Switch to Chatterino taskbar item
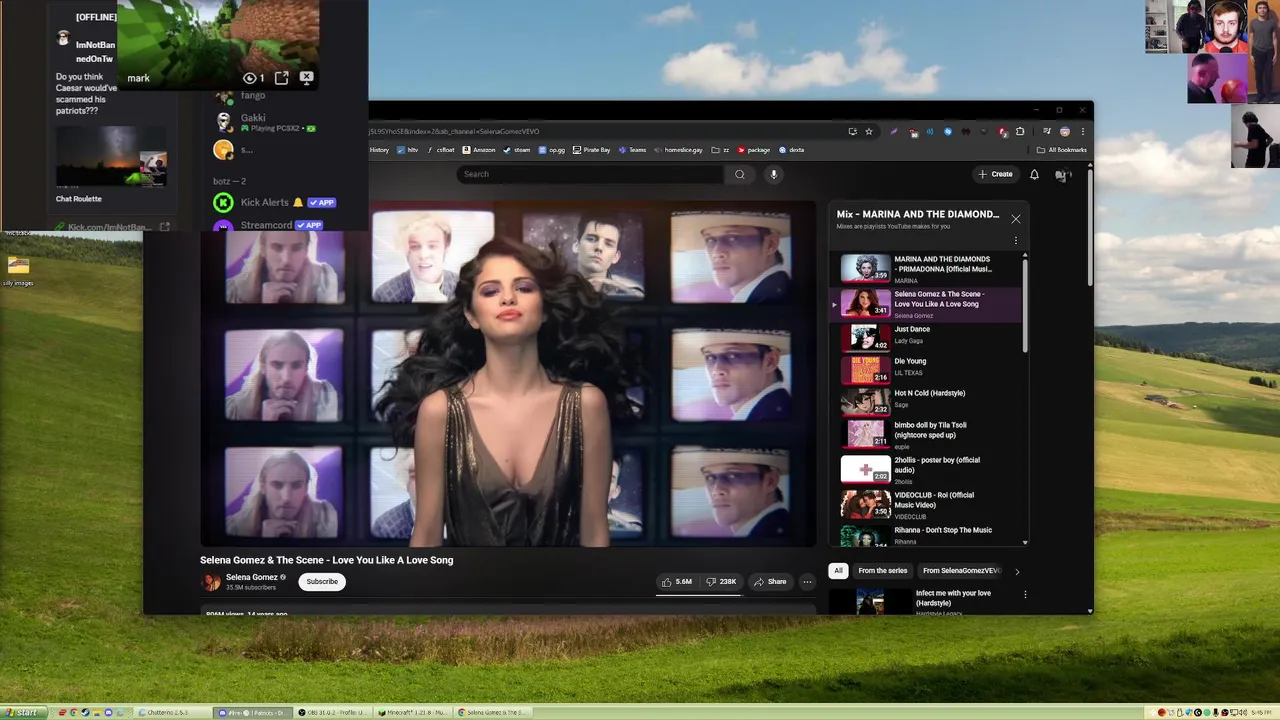The height and width of the screenshot is (720, 1280). point(174,712)
